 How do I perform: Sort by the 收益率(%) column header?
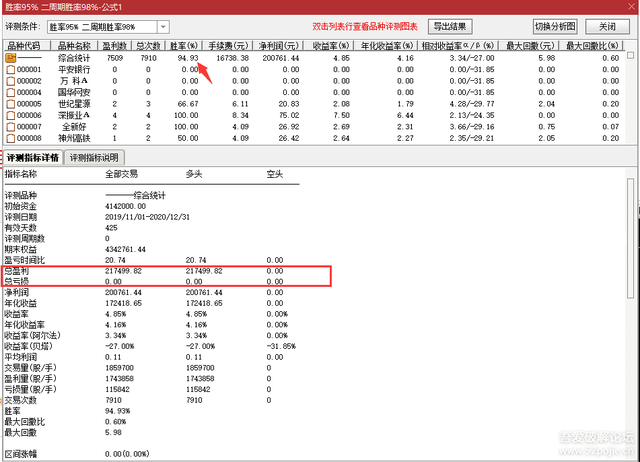pyautogui.click(x=330, y=46)
